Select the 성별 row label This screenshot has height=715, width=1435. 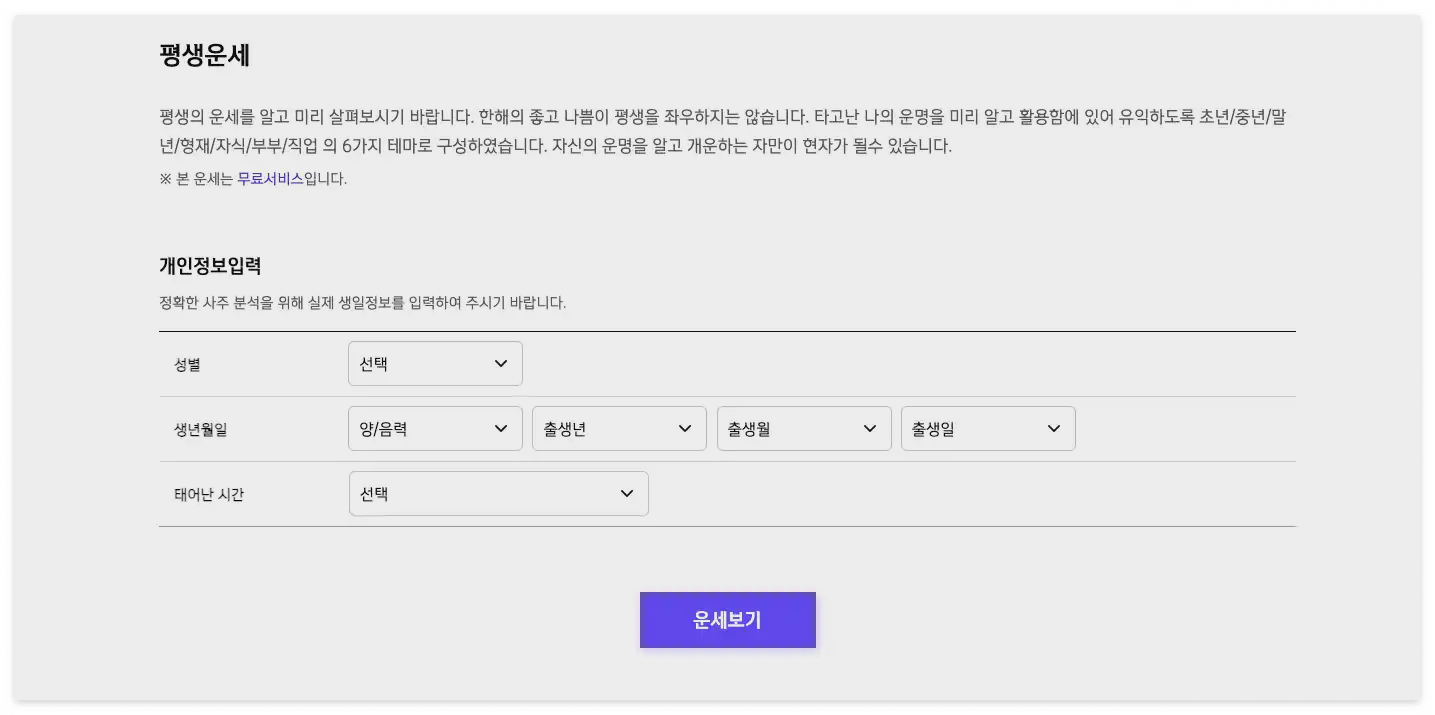pyautogui.click(x=186, y=364)
